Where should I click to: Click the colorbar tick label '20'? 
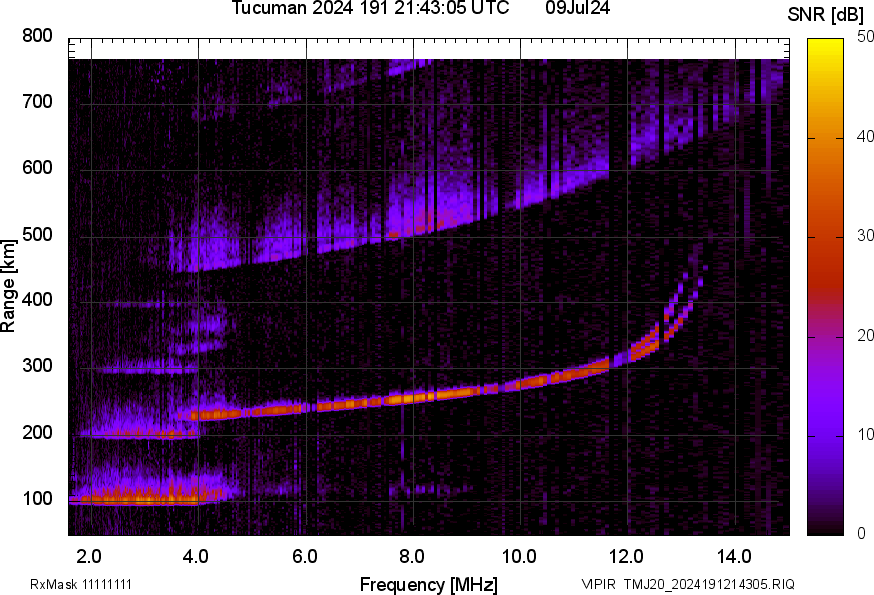click(x=865, y=336)
